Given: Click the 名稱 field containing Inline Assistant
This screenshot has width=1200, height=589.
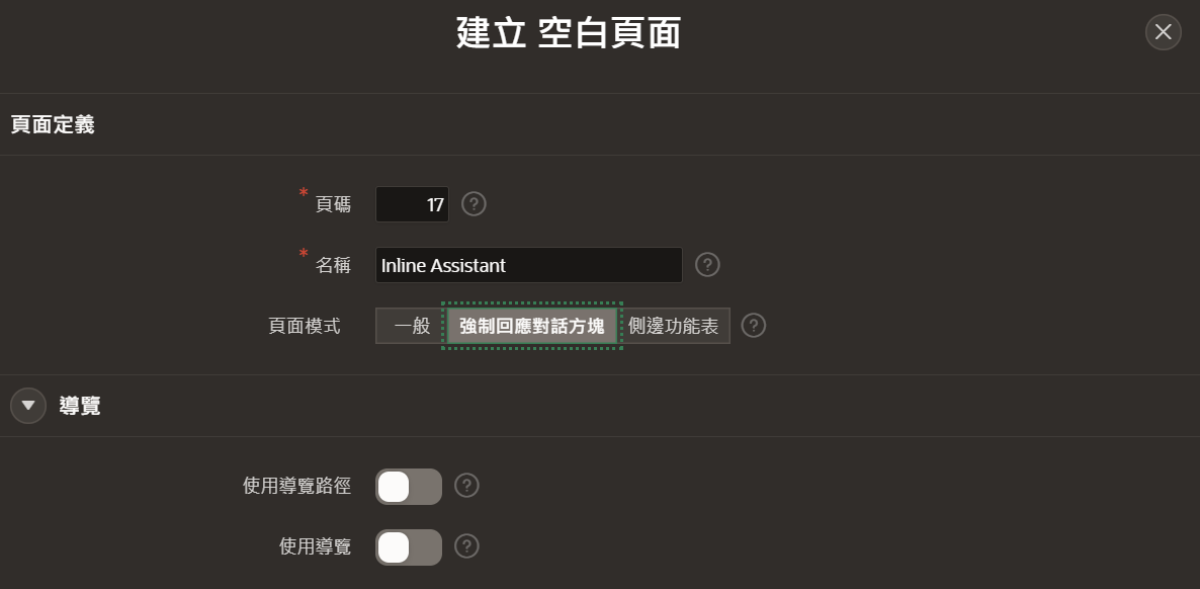Looking at the screenshot, I should (x=529, y=265).
